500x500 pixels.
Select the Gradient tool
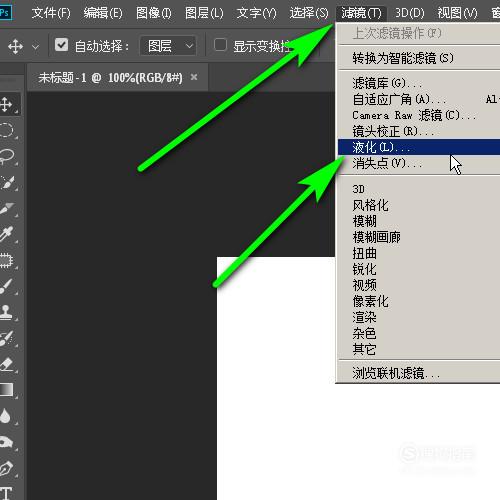tap(7, 389)
